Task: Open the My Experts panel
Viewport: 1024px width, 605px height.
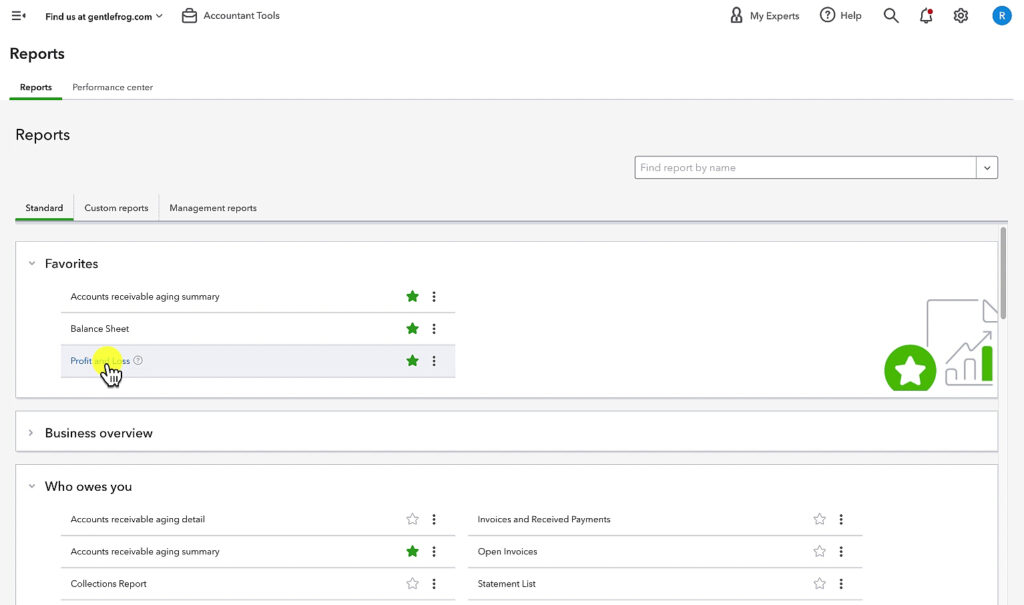Action: (765, 16)
